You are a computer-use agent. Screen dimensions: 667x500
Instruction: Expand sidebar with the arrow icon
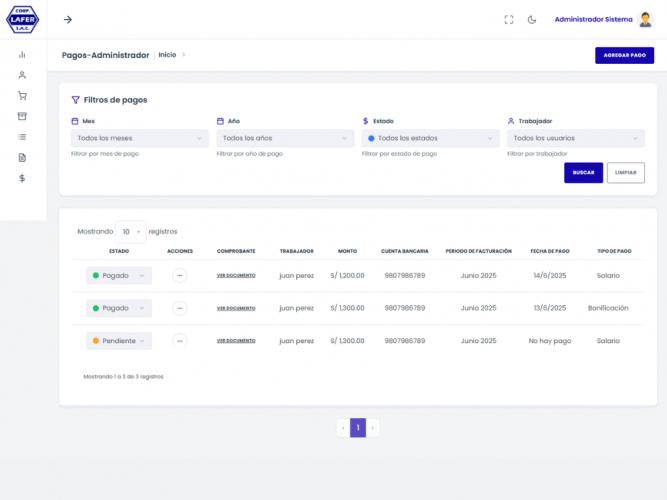[x=68, y=20]
